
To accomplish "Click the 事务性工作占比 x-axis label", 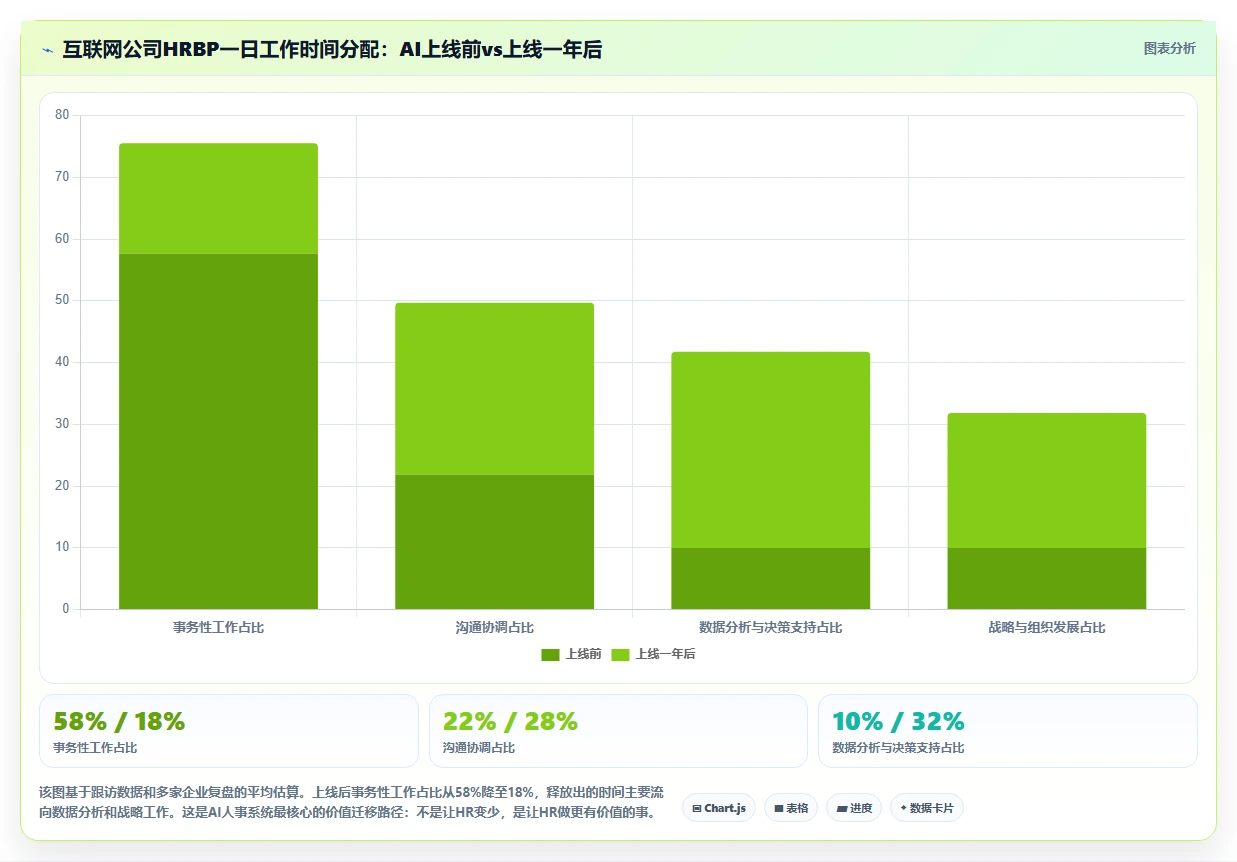I will click(218, 628).
